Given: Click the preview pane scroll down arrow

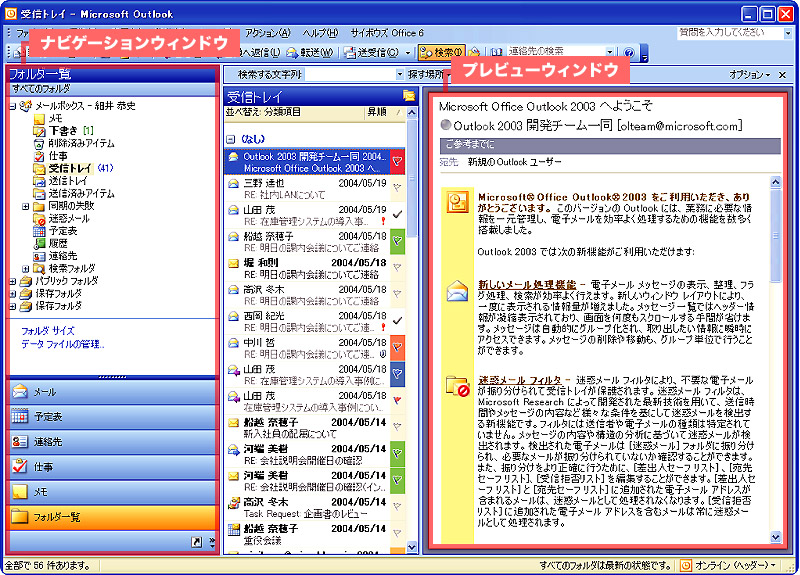Looking at the screenshot, I should coord(776,537).
